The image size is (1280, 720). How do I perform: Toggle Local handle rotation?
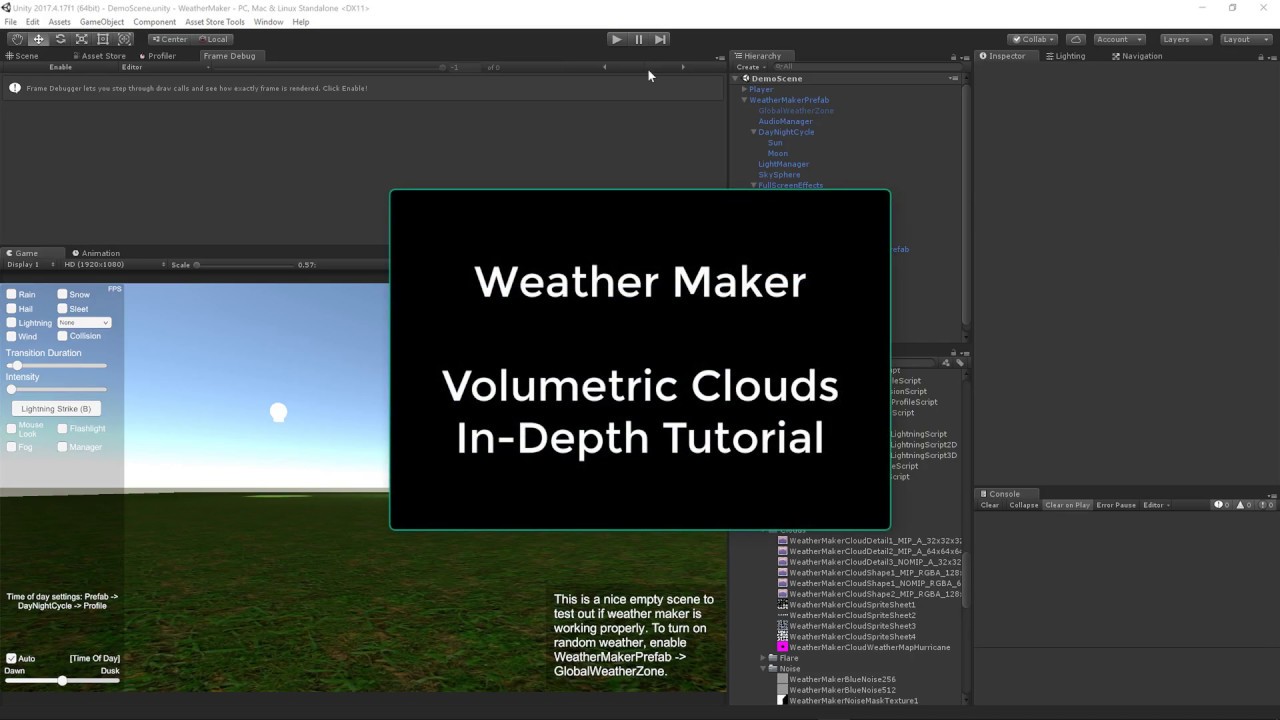[x=212, y=39]
